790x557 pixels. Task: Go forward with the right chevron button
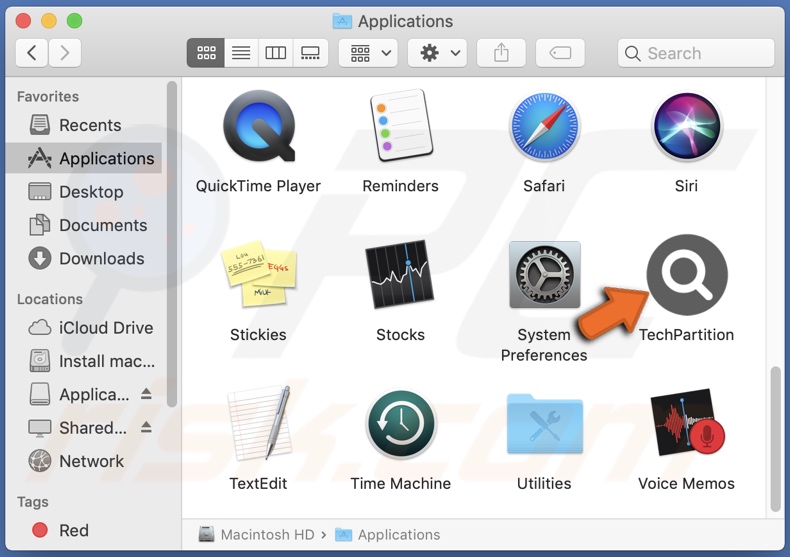[64, 53]
